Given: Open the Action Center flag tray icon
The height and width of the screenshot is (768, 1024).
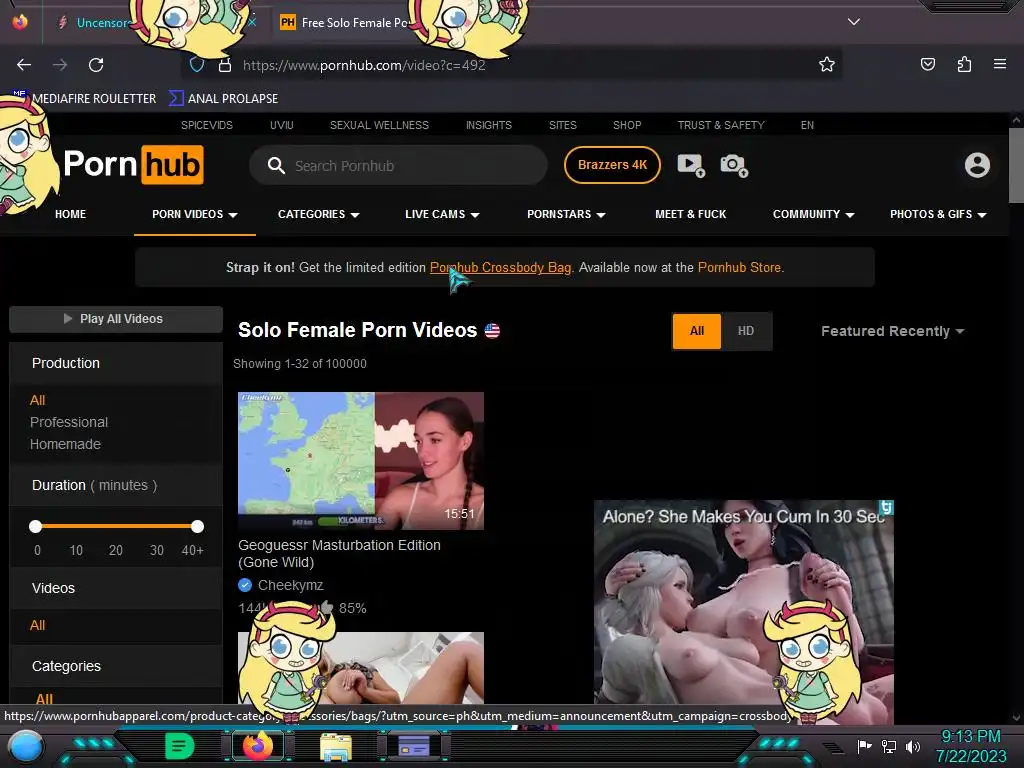Looking at the screenshot, I should (865, 746).
